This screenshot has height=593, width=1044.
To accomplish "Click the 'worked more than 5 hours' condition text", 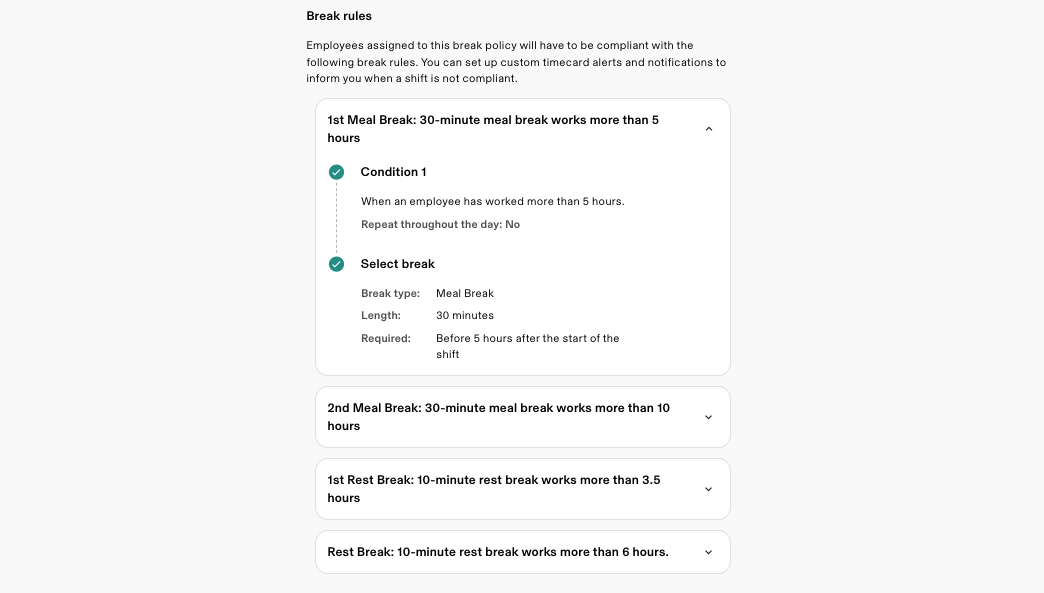I will pyautogui.click(x=492, y=202).
